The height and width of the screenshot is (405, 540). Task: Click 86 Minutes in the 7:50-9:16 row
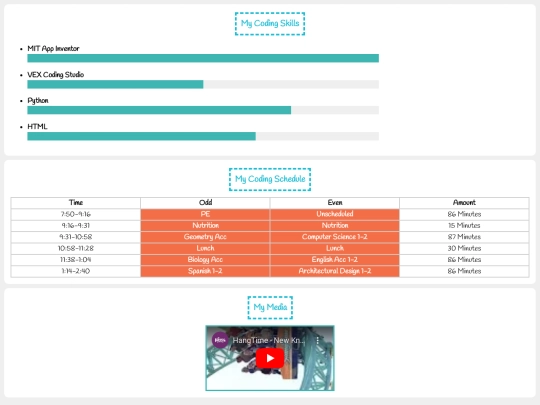(x=464, y=214)
